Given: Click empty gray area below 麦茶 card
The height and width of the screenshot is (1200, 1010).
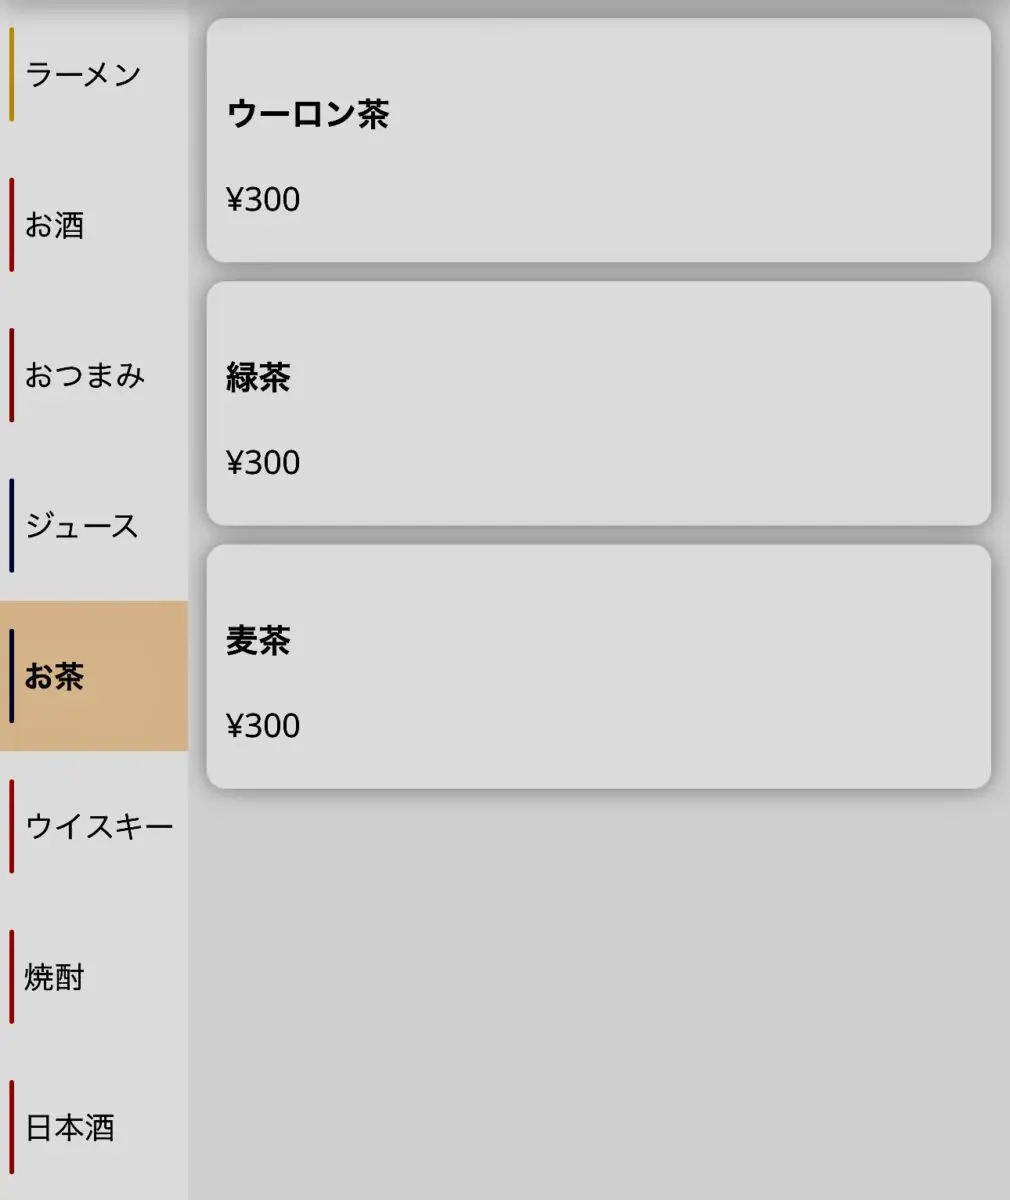Looking at the screenshot, I should tap(598, 995).
